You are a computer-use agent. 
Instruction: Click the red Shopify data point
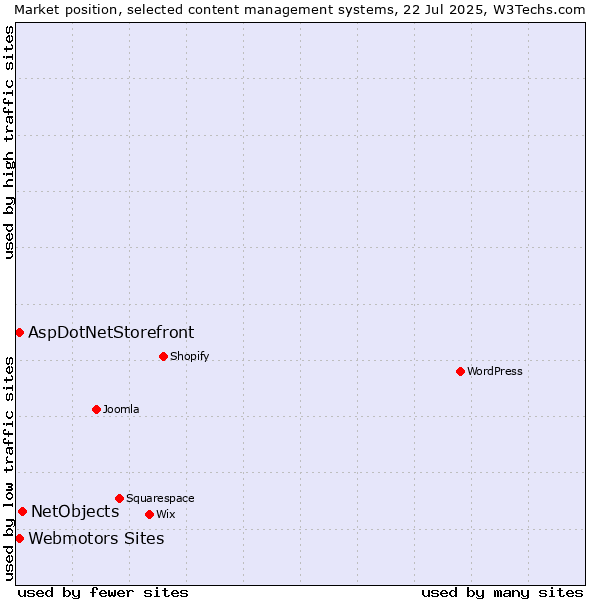[x=163, y=357]
